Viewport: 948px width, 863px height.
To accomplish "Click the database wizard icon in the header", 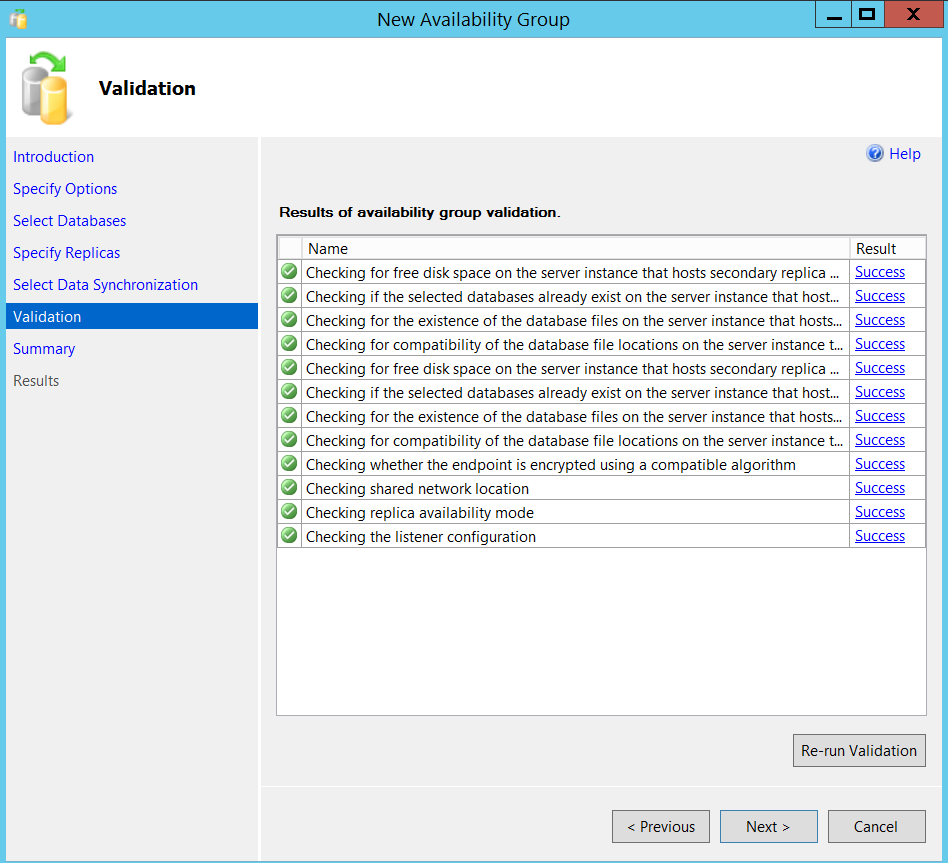I will (46, 89).
